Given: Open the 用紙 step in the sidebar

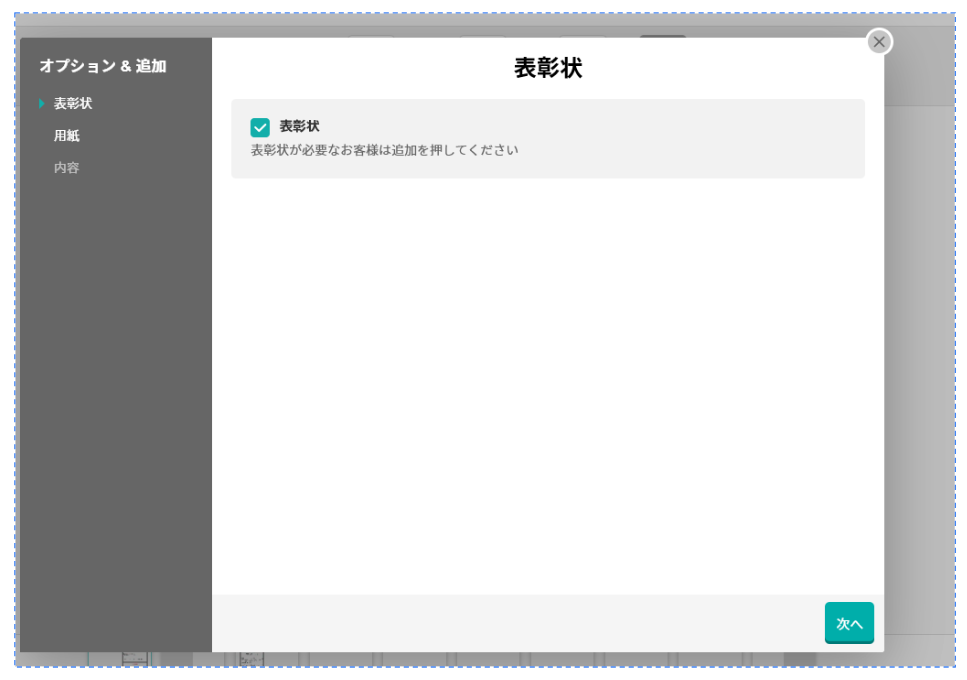Looking at the screenshot, I should (x=67, y=136).
